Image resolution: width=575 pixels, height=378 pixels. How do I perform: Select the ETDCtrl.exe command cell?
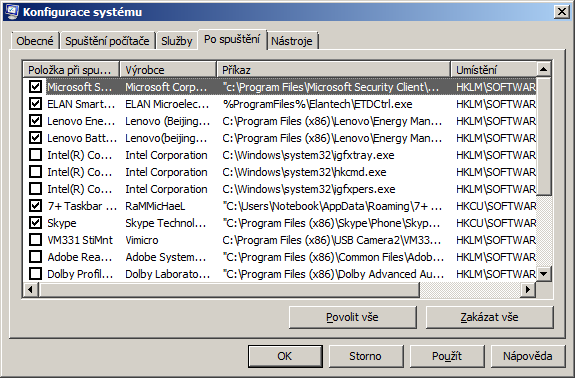pos(317,104)
